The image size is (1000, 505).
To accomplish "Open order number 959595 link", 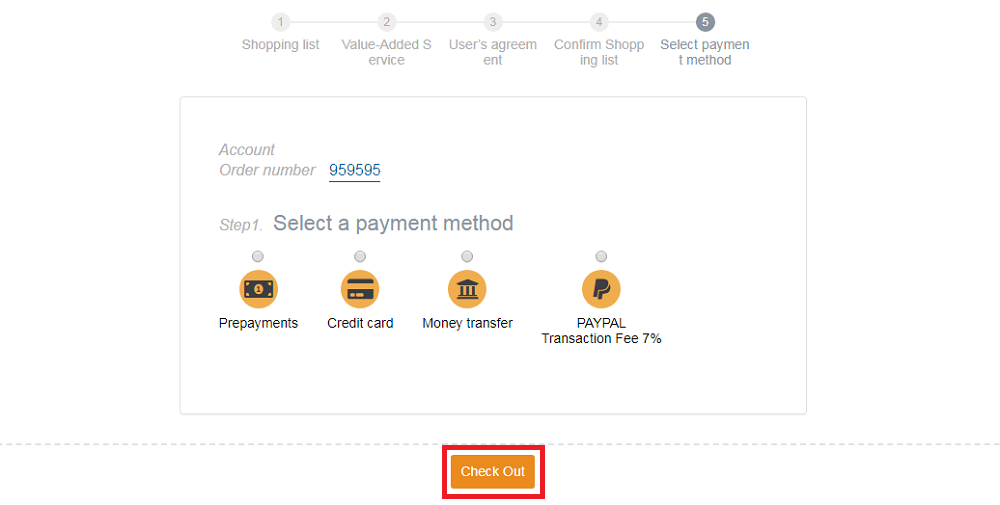I will [355, 170].
